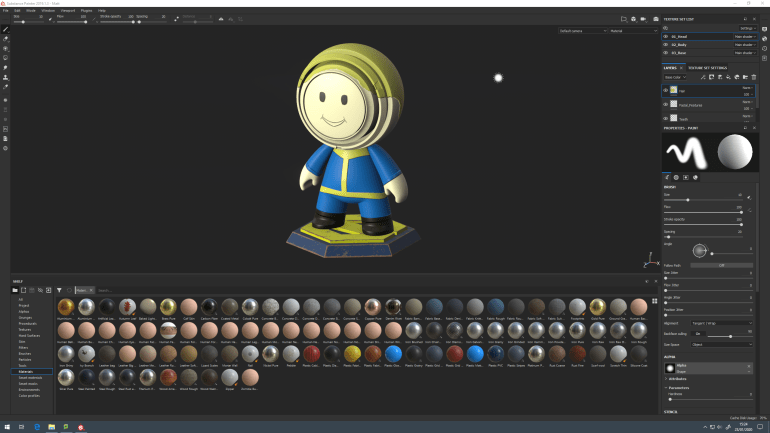Open the Log dock icon
This screenshot has width=770, height=433.
click(x=765, y=58)
